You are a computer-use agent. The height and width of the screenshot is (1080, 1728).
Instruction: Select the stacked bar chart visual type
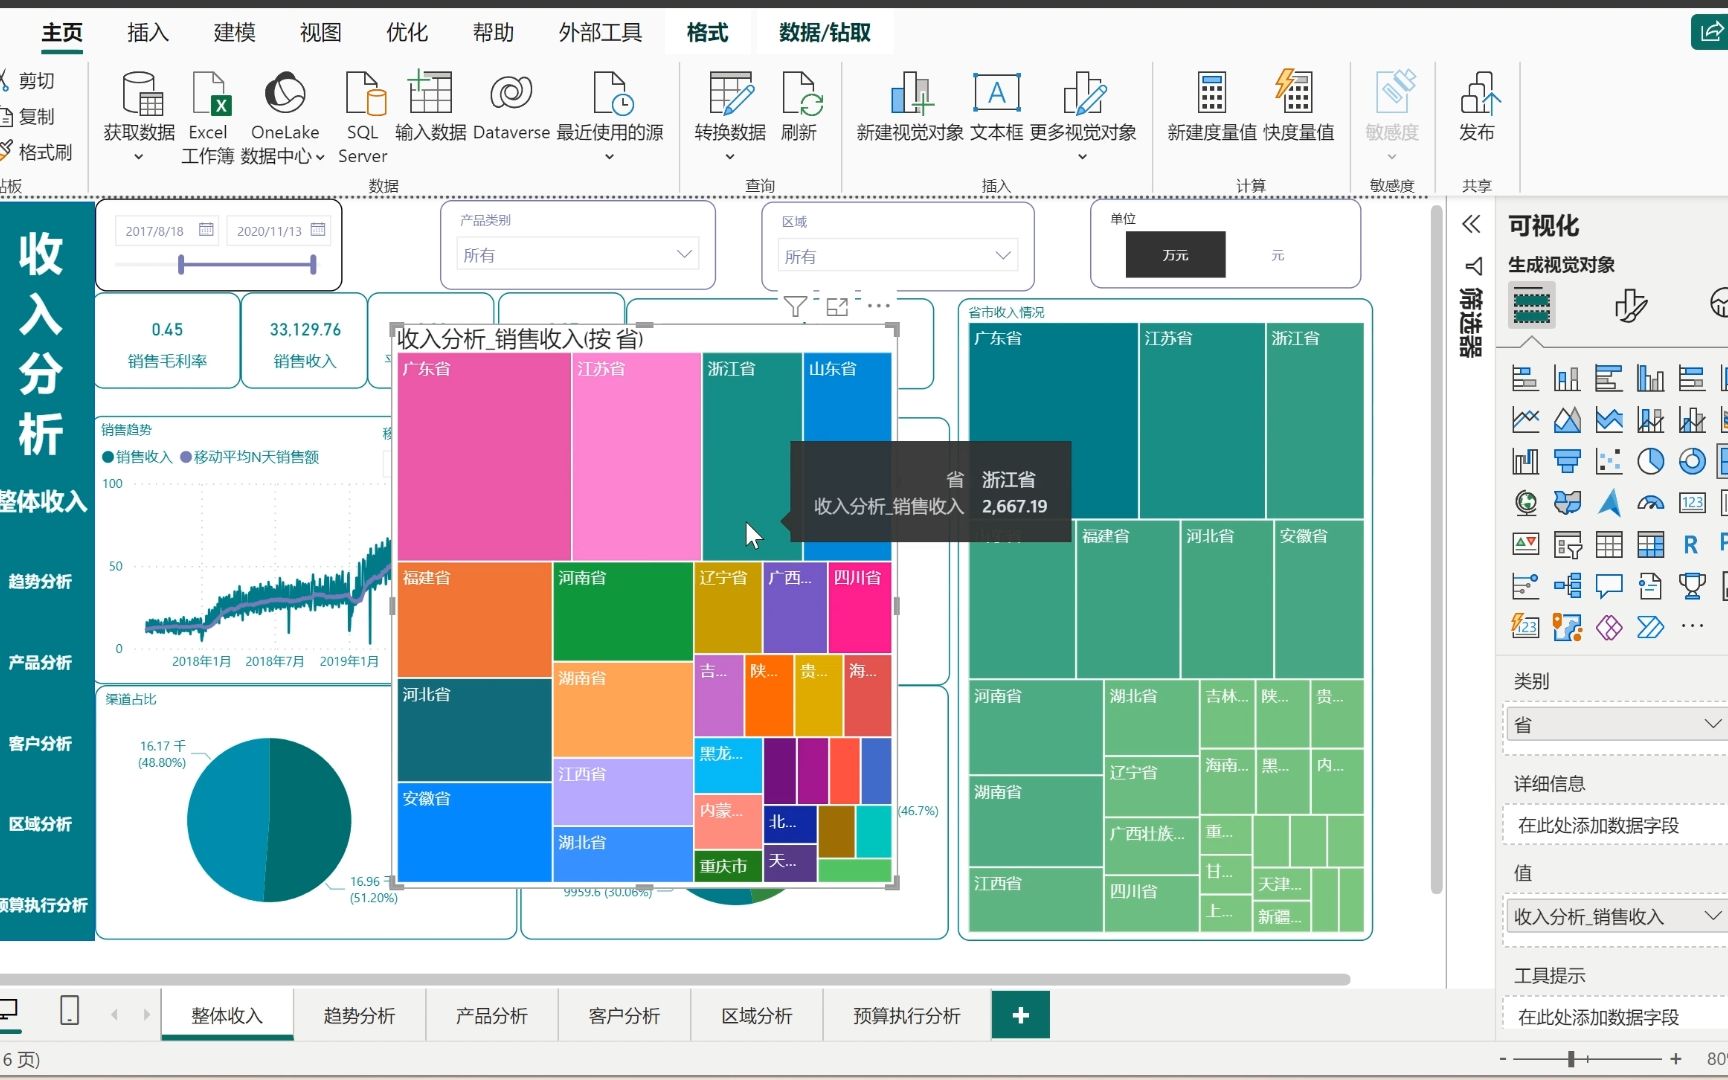pyautogui.click(x=1525, y=378)
